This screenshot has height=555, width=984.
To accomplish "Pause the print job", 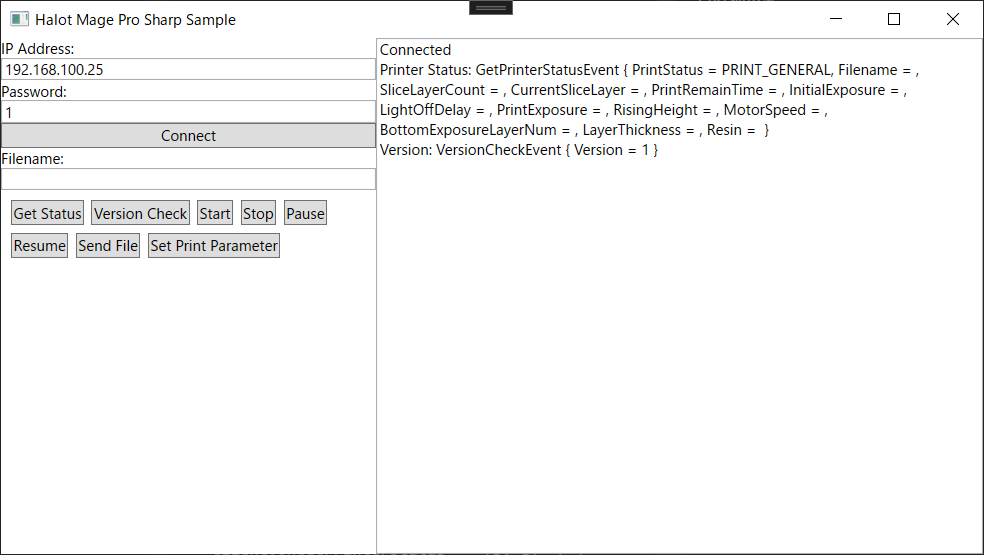I will (x=305, y=214).
